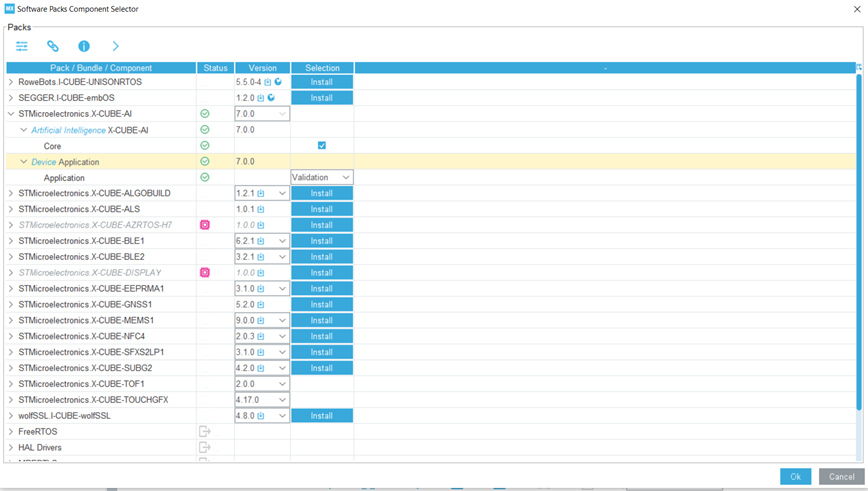Expand the FreeRTOS row
This screenshot has width=868, height=491.
[x=11, y=431]
